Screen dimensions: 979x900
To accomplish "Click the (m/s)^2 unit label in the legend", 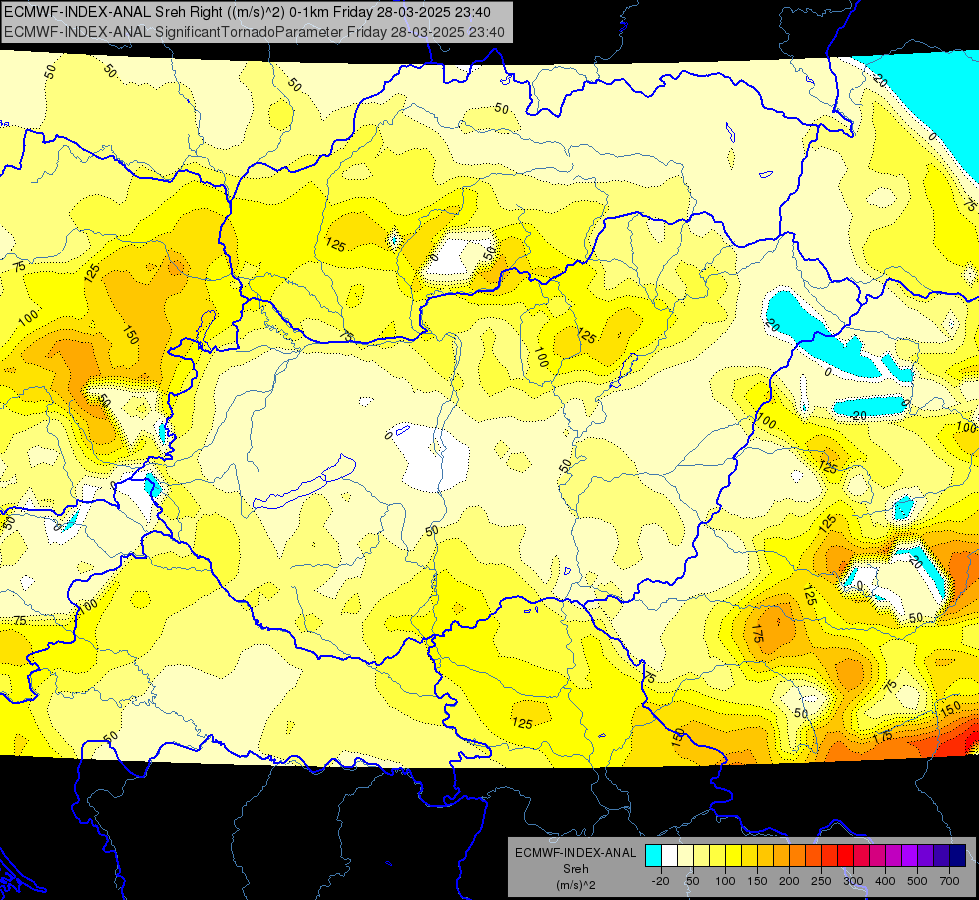I will (x=575, y=885).
